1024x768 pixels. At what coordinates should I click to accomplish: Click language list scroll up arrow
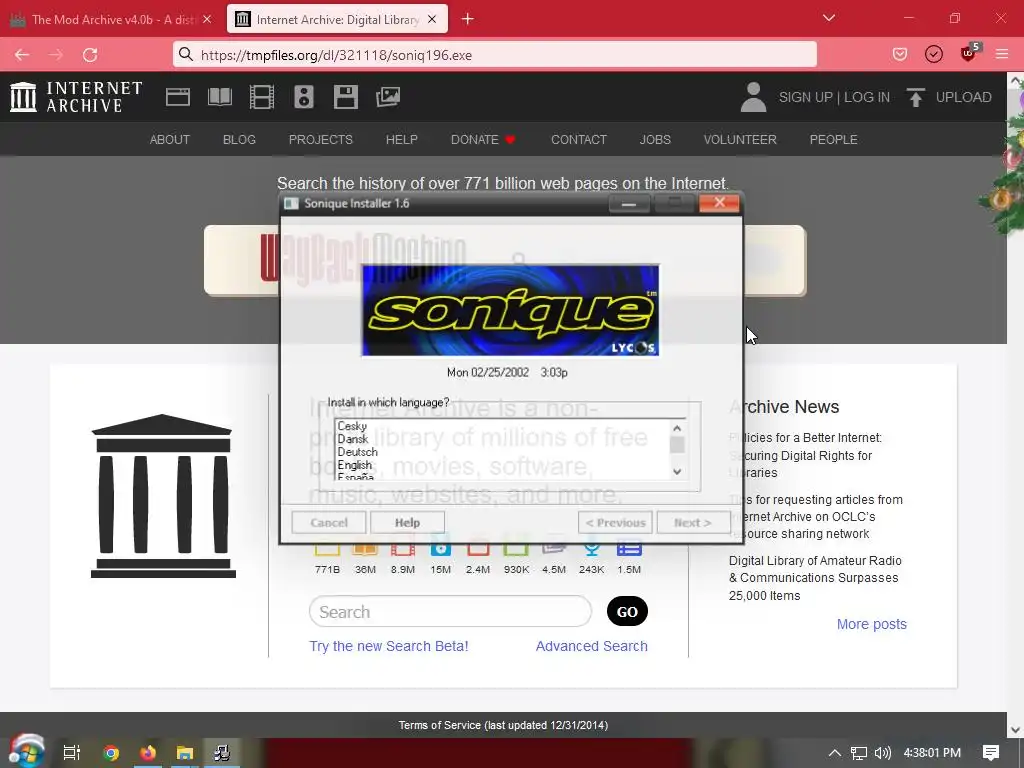pos(677,428)
